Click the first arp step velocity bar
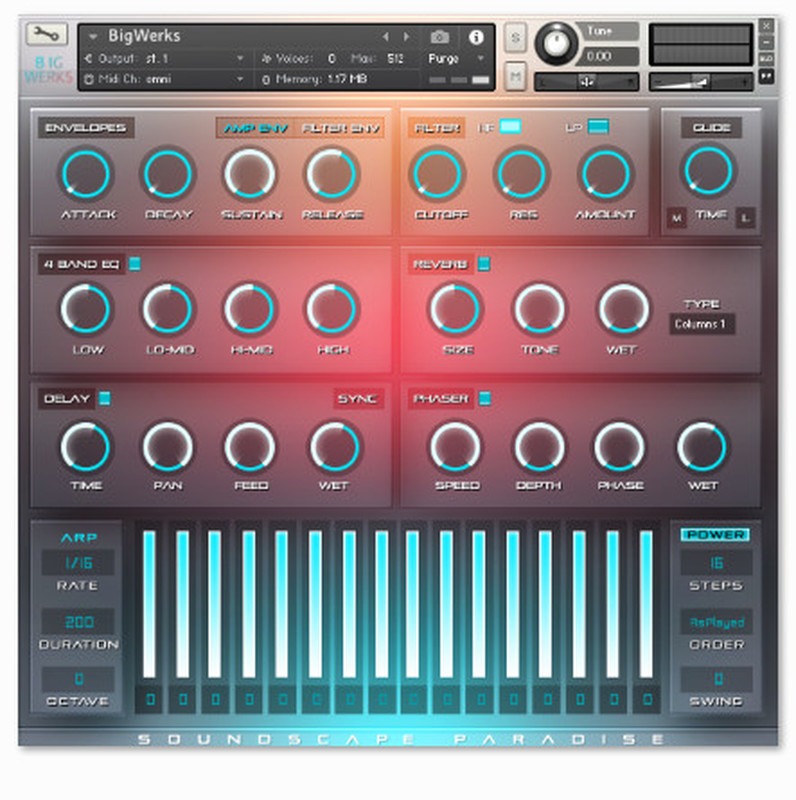This screenshot has width=796, height=800. tap(149, 605)
